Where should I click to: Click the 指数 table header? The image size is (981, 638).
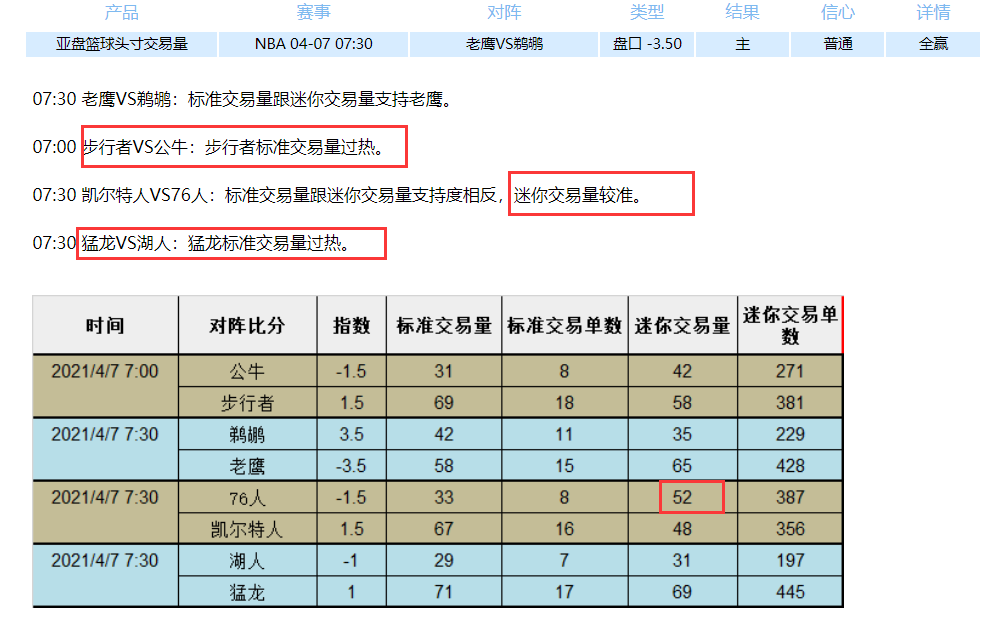pos(352,325)
